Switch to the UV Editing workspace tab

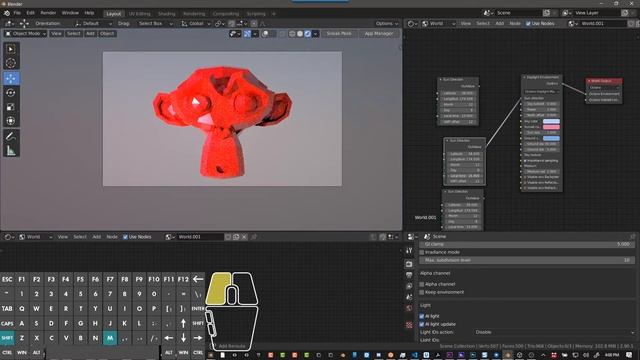[140, 14]
